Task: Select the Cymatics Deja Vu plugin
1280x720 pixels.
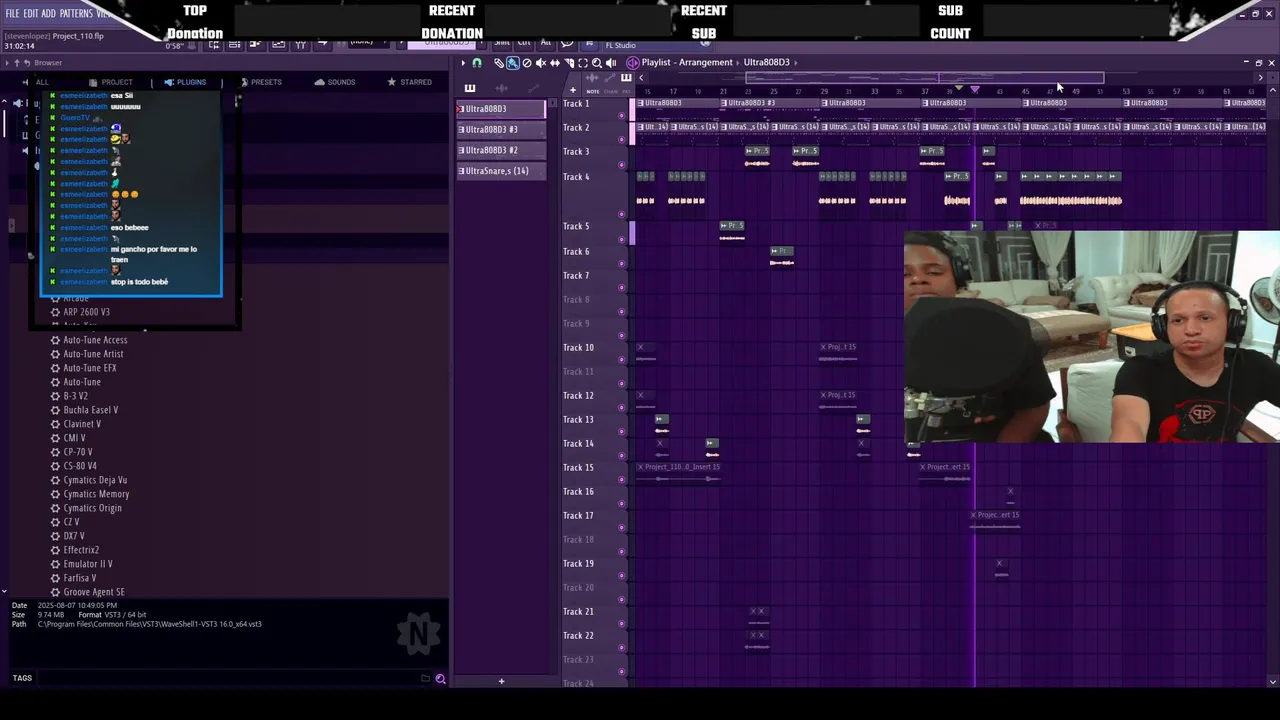Action: (x=95, y=480)
